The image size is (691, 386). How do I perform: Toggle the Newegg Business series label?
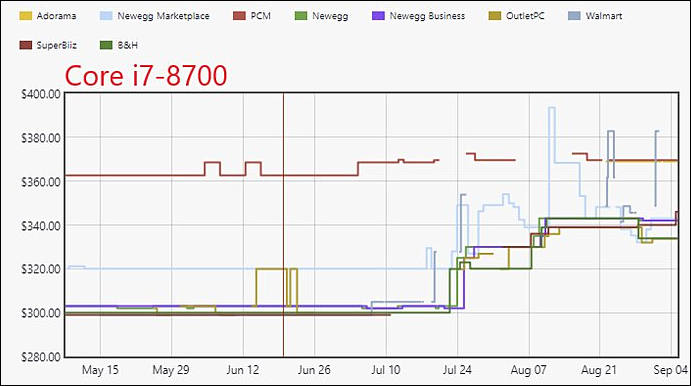[x=427, y=16]
